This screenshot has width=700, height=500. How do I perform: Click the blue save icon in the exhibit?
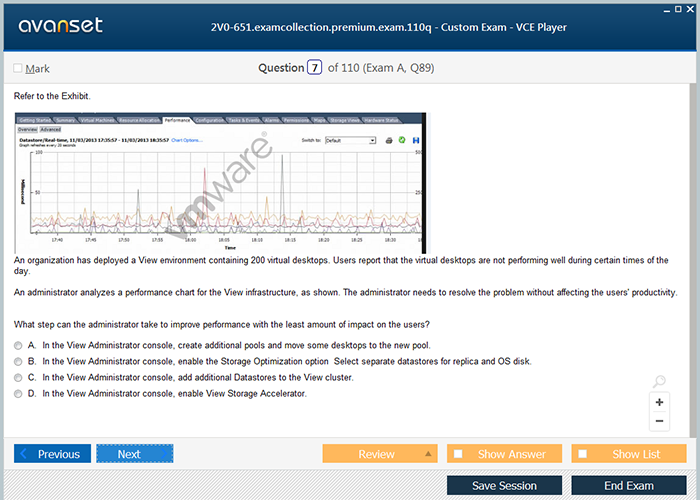click(x=415, y=141)
